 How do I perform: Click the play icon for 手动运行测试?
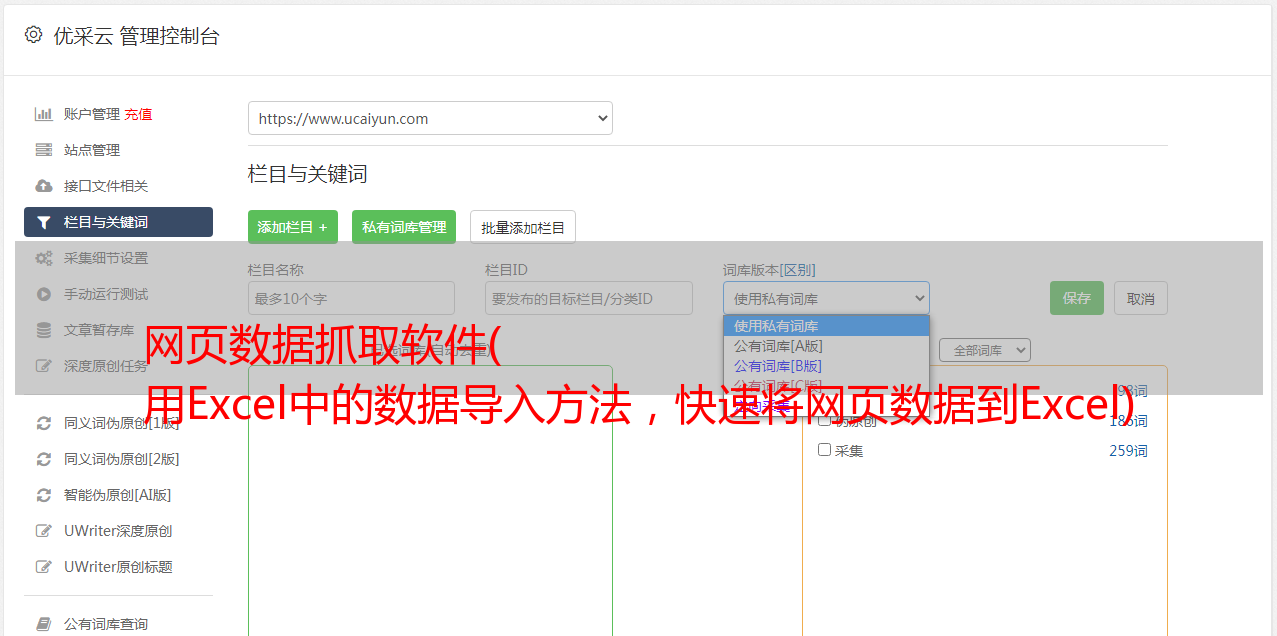coord(44,294)
